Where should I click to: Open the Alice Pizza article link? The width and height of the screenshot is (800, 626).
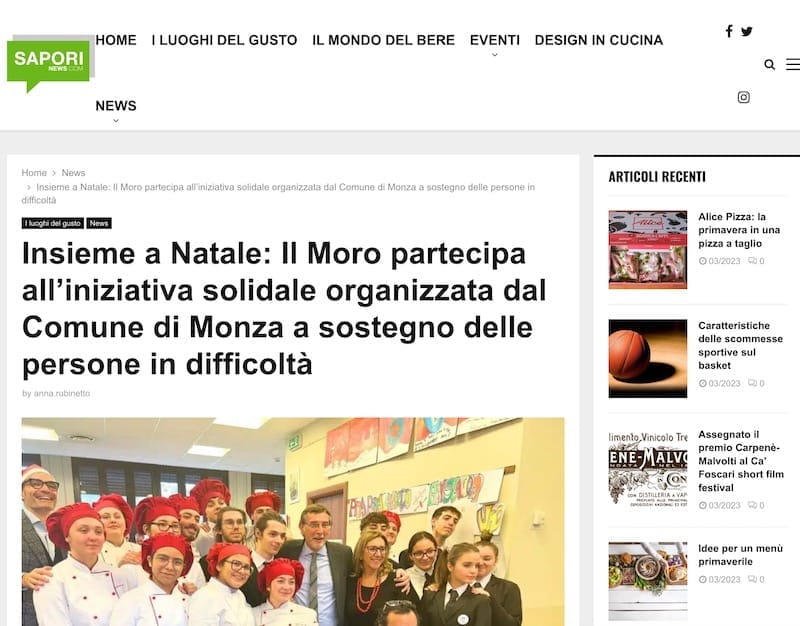739,230
